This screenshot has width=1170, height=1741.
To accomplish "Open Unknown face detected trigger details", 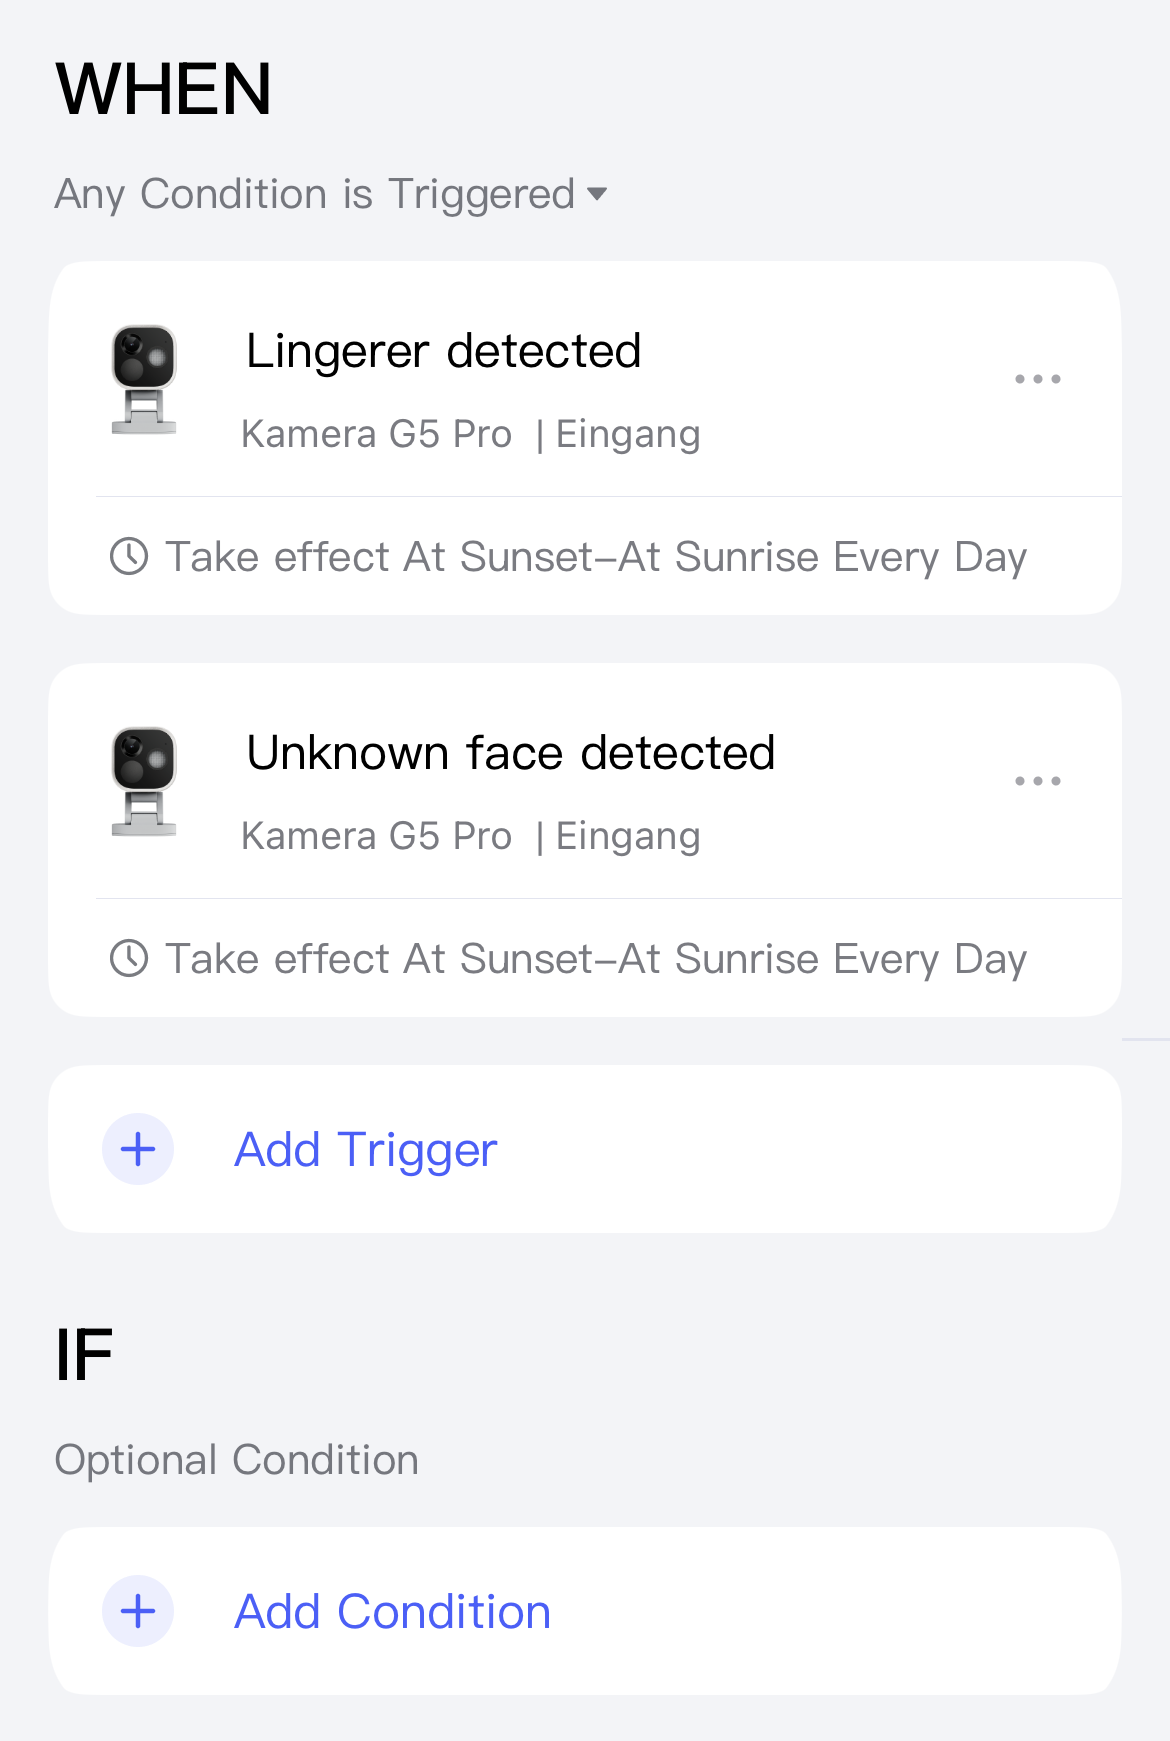I will point(510,753).
